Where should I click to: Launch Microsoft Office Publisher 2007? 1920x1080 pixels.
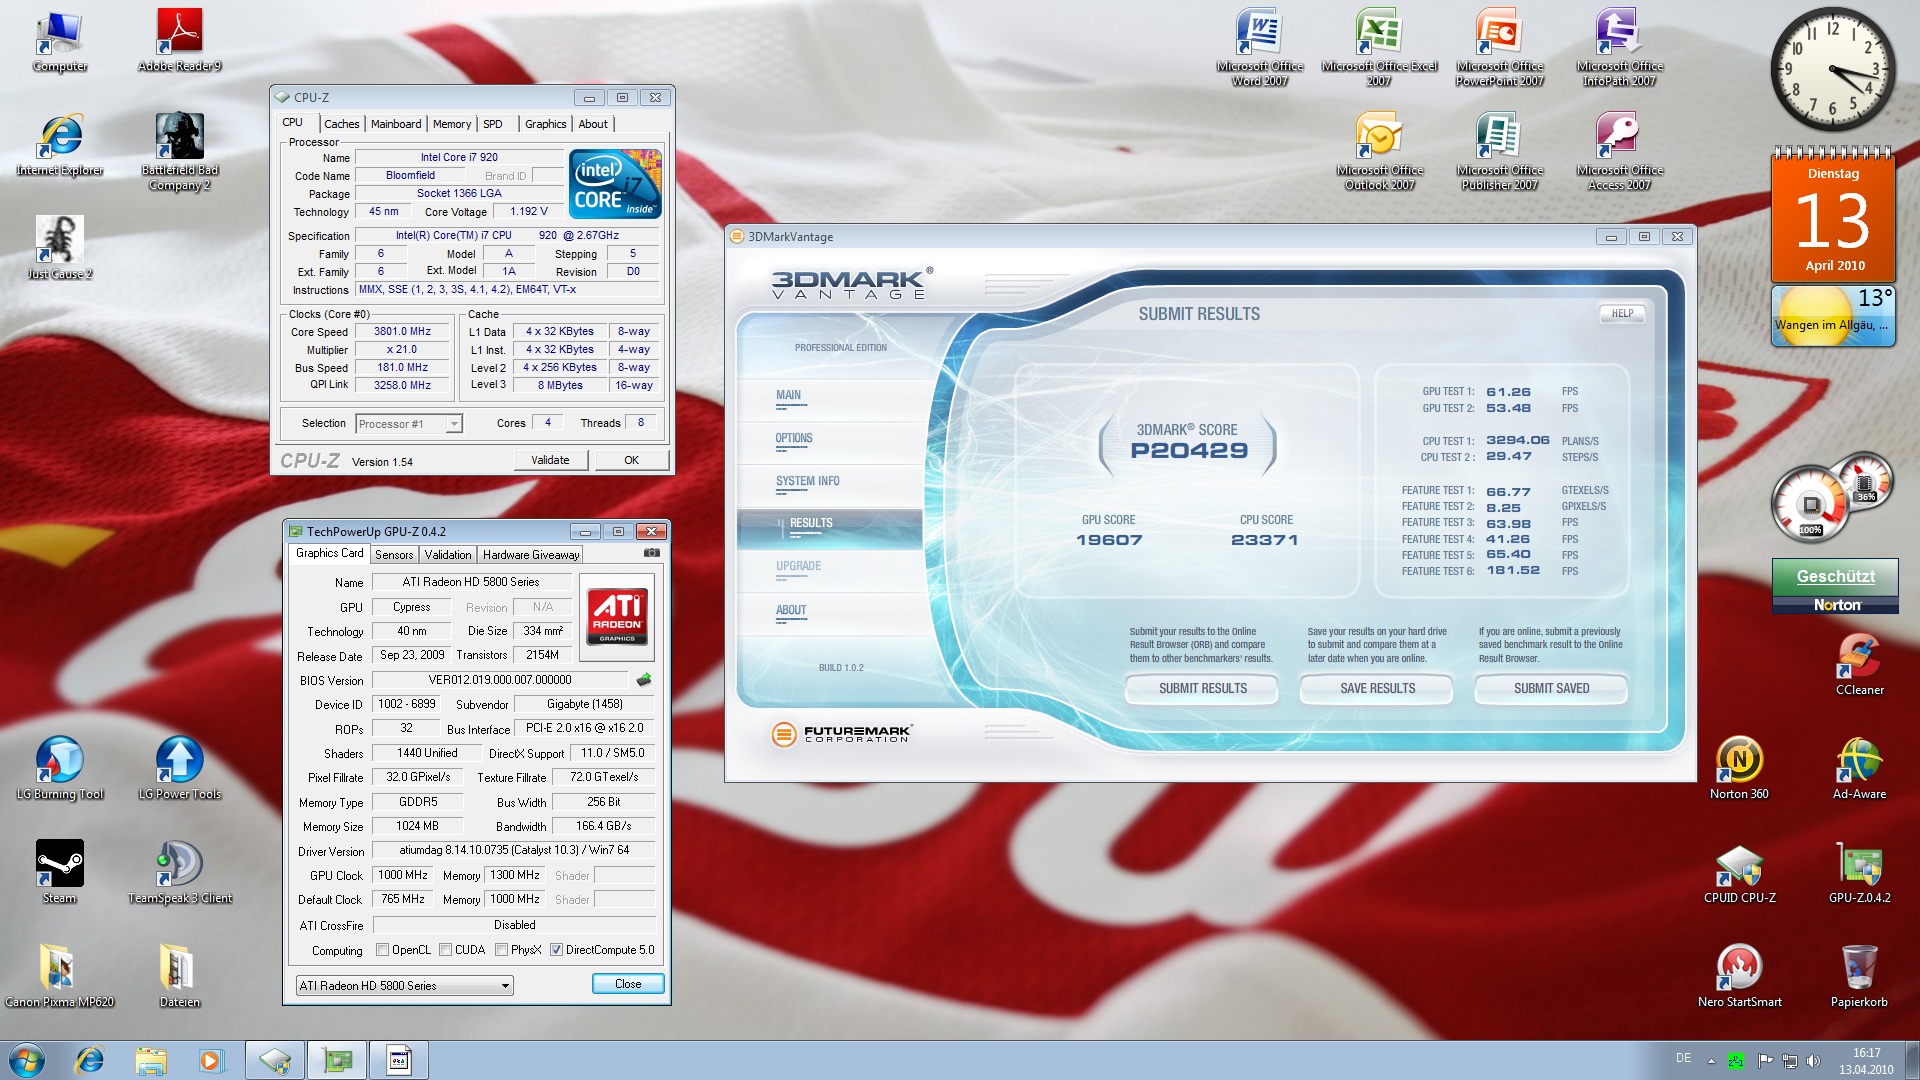point(1500,152)
